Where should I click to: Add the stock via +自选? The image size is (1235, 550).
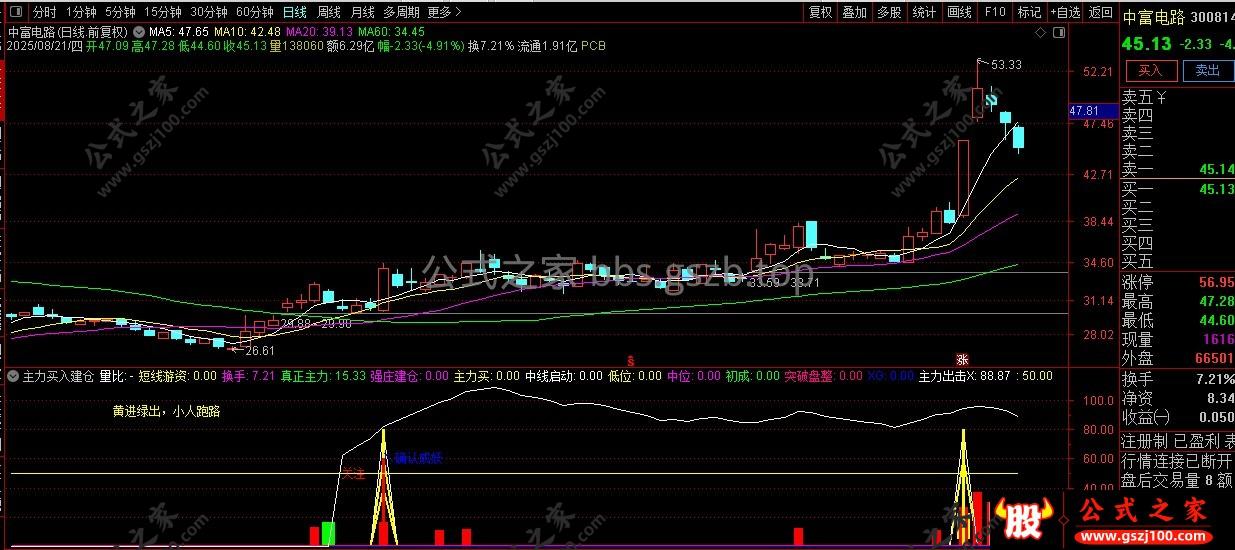(x=1064, y=13)
